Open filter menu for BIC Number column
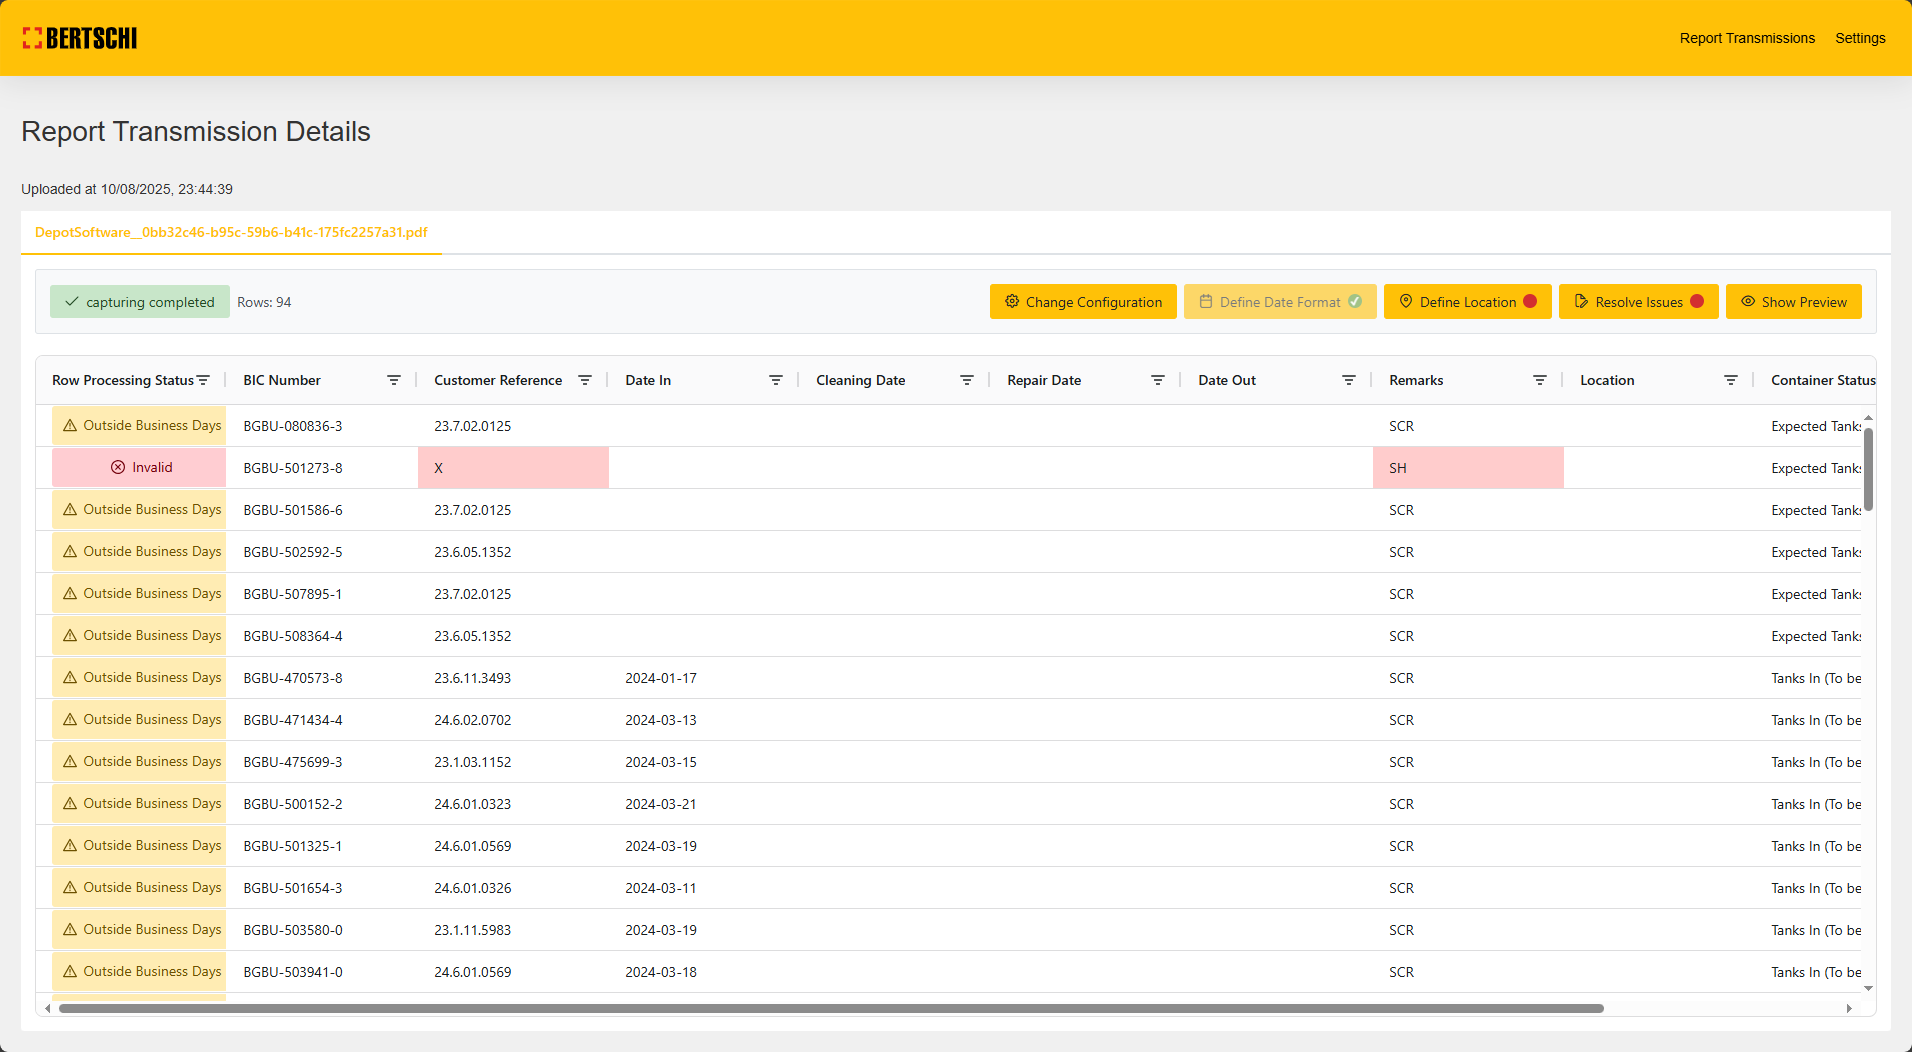The width and height of the screenshot is (1912, 1052). (394, 380)
